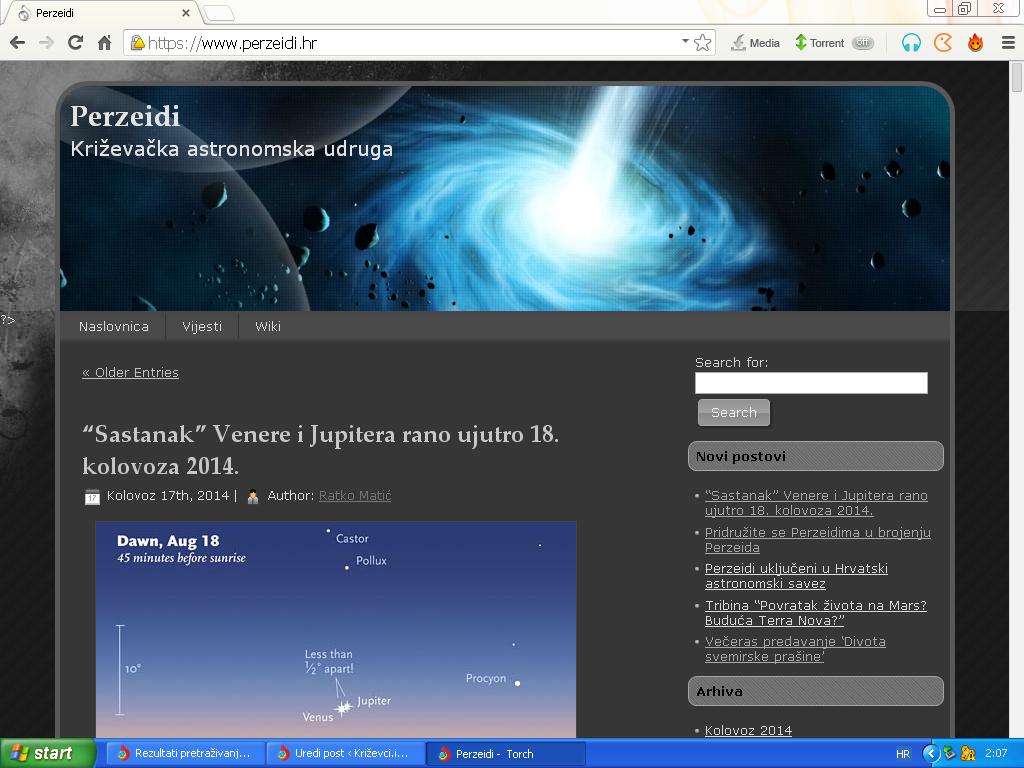
Task: Click the flame-face Torch extension icon
Action: [975, 43]
